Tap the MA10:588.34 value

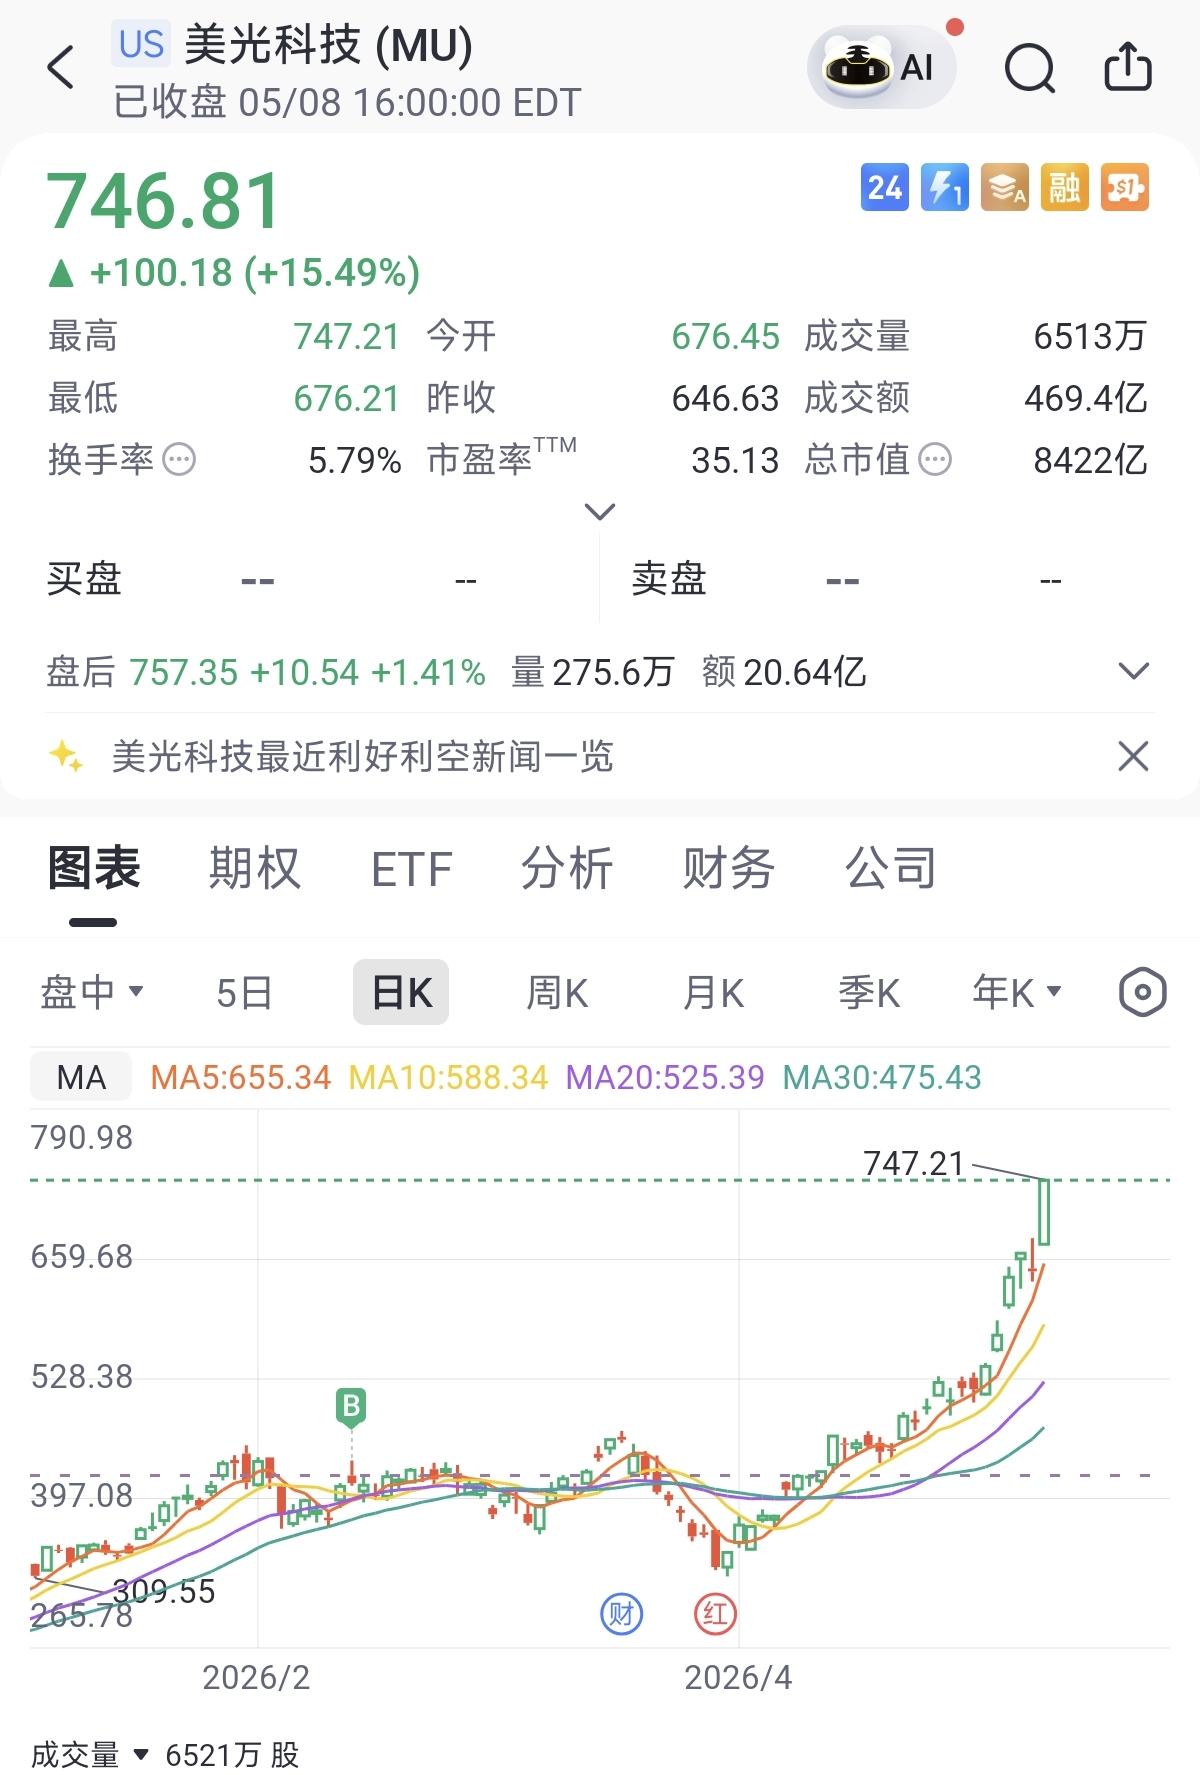coord(449,1077)
